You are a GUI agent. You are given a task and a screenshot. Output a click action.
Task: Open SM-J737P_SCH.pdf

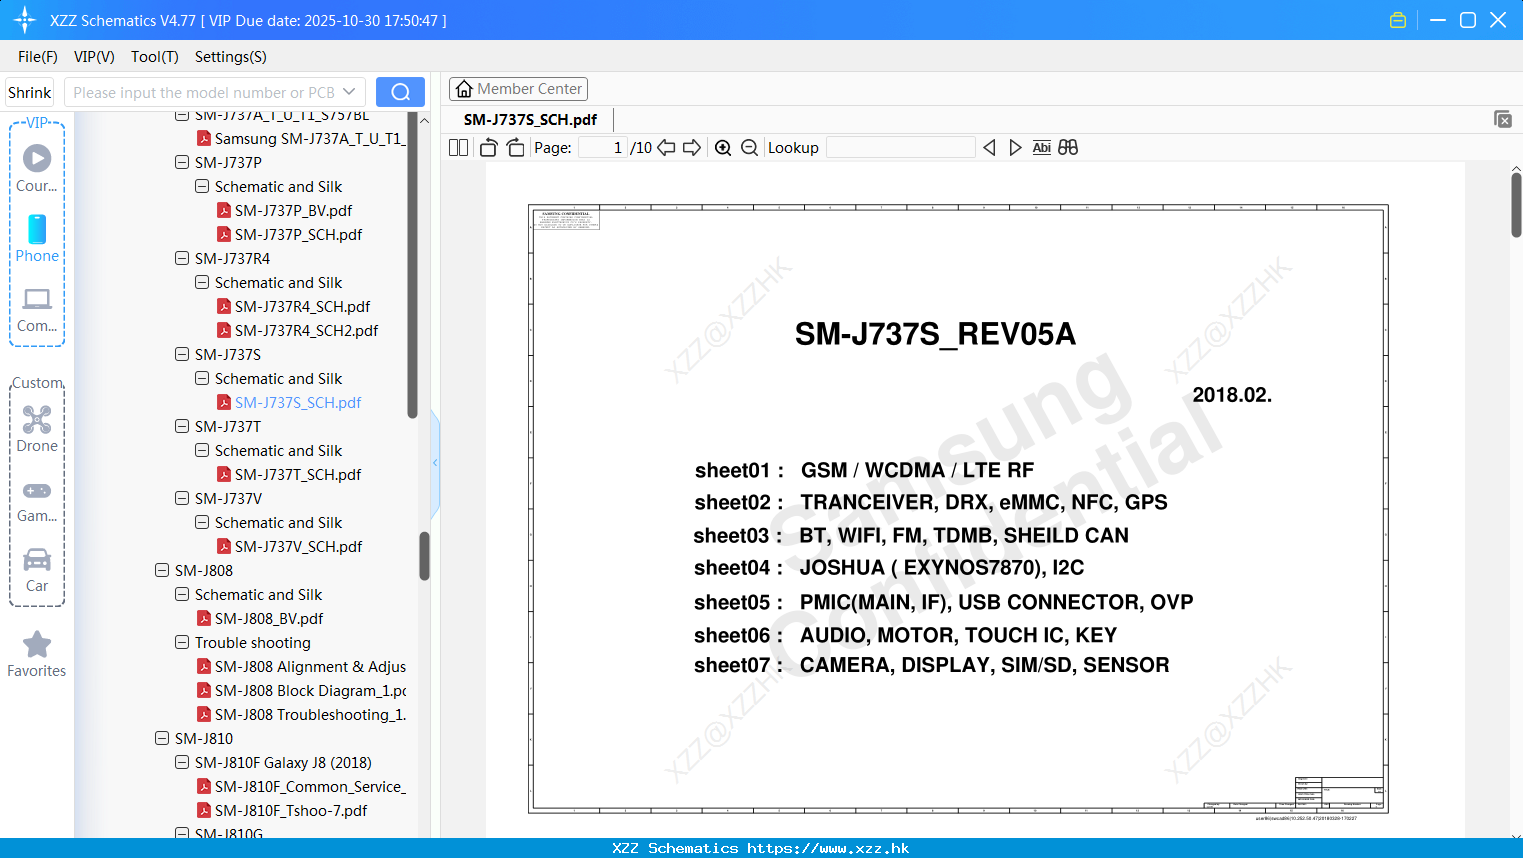pos(298,234)
